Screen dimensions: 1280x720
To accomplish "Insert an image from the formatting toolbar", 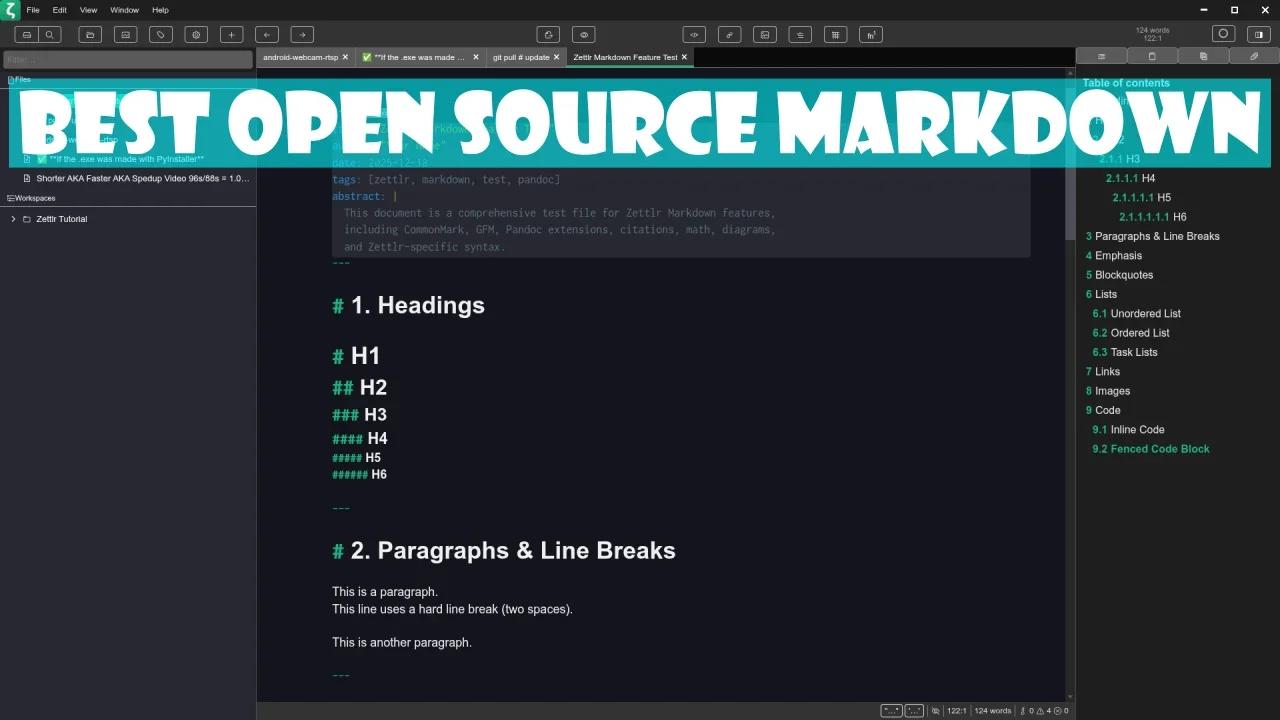I will (765, 34).
